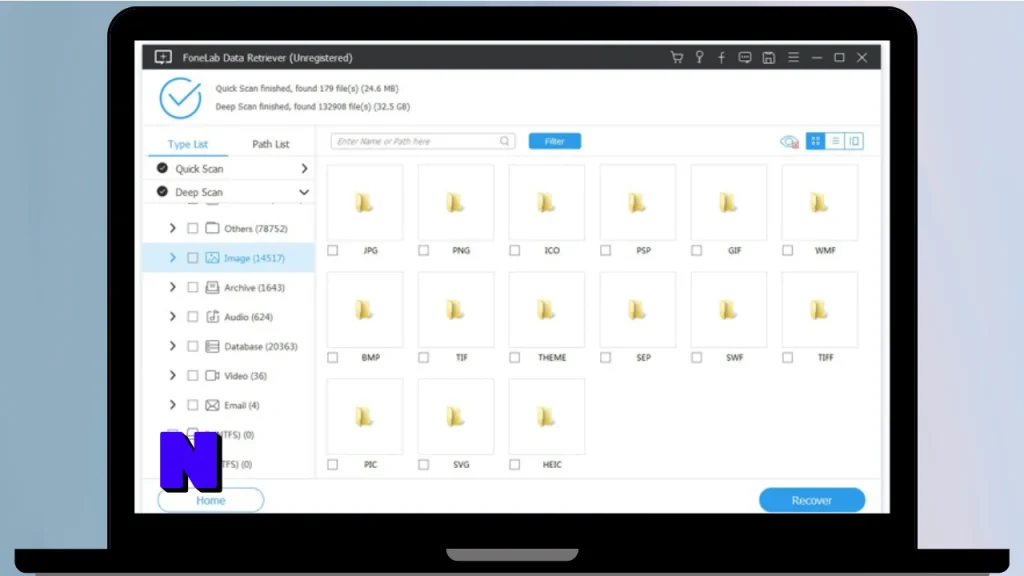Select the Archive (1643) category
The width and height of the screenshot is (1024, 576).
point(254,287)
